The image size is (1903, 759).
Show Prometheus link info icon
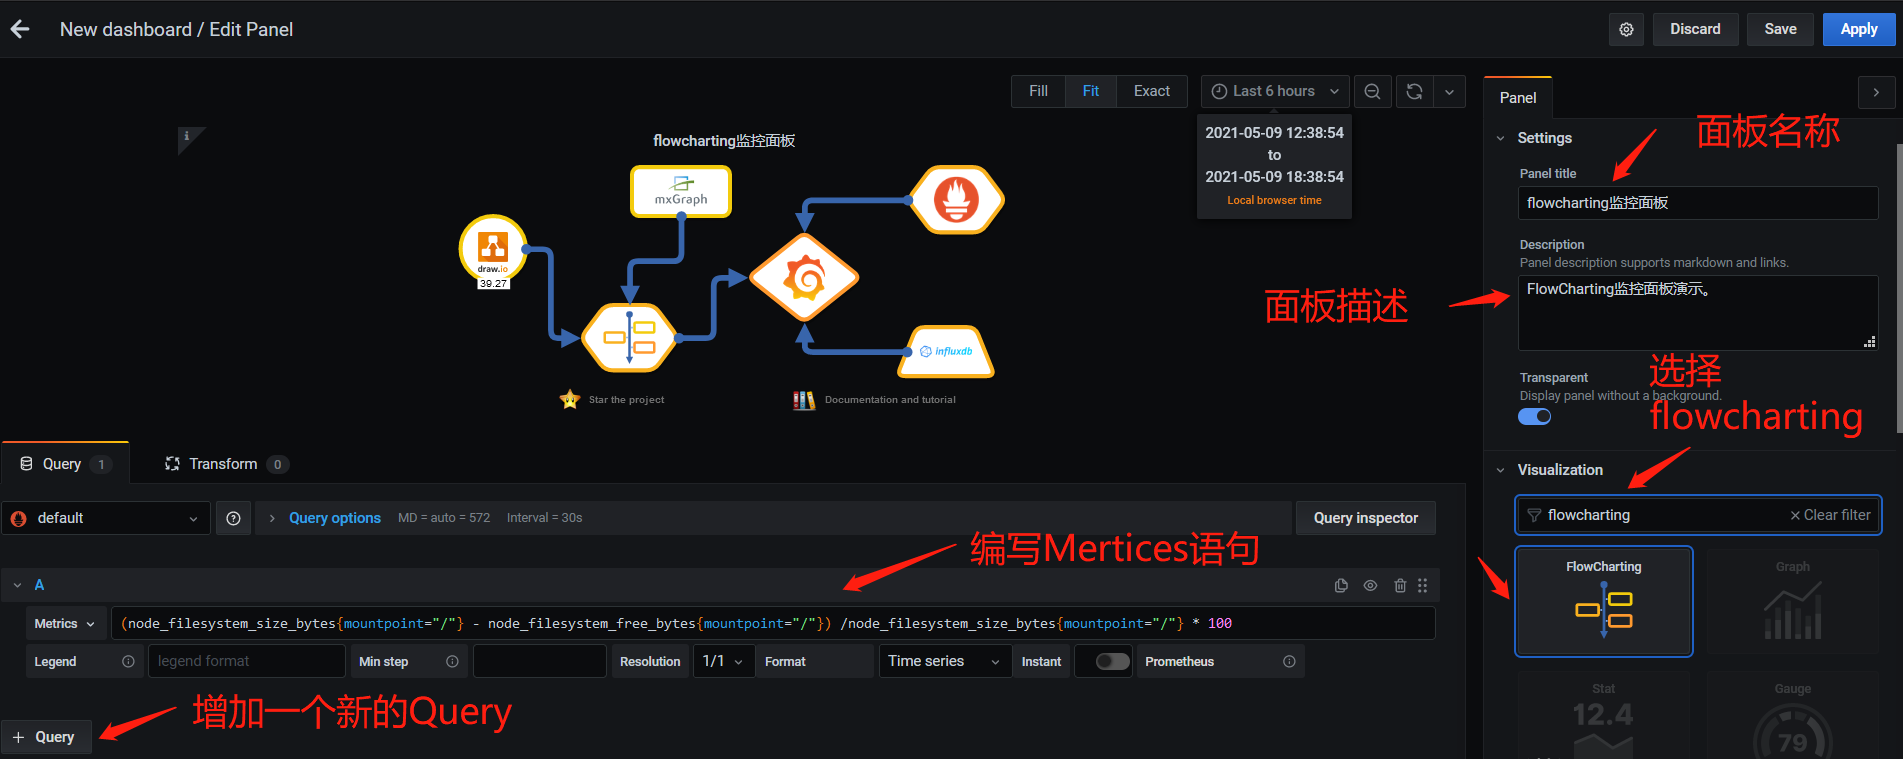[x=1289, y=661]
